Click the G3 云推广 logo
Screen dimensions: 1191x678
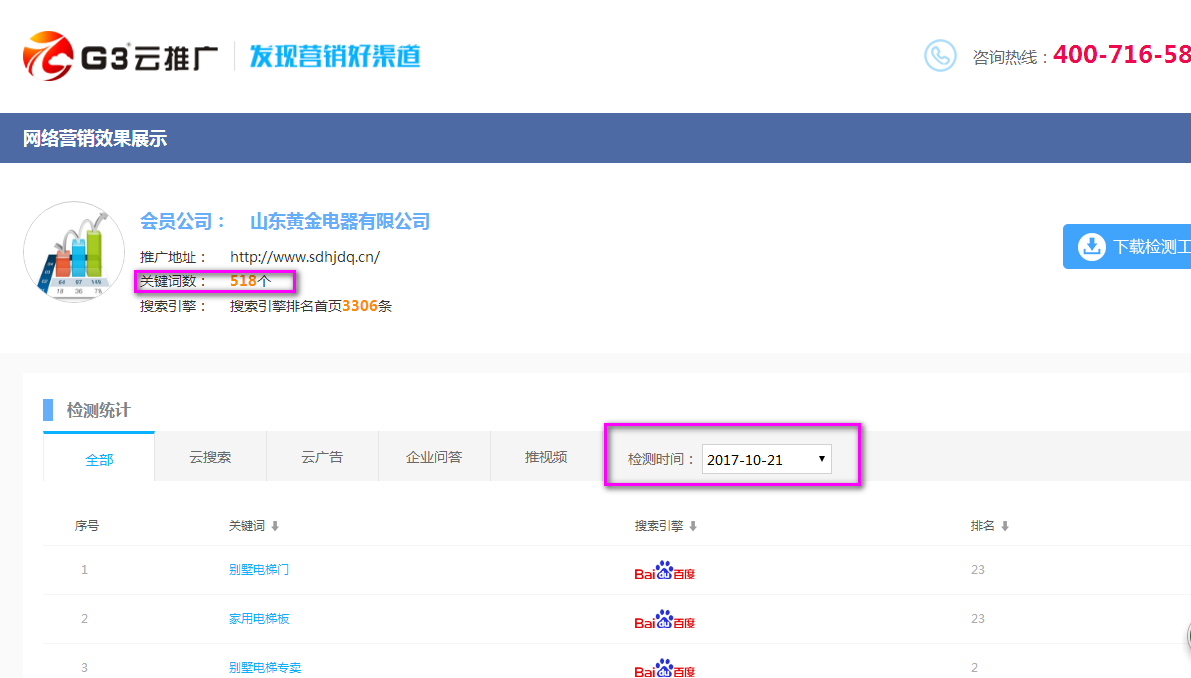(x=120, y=56)
